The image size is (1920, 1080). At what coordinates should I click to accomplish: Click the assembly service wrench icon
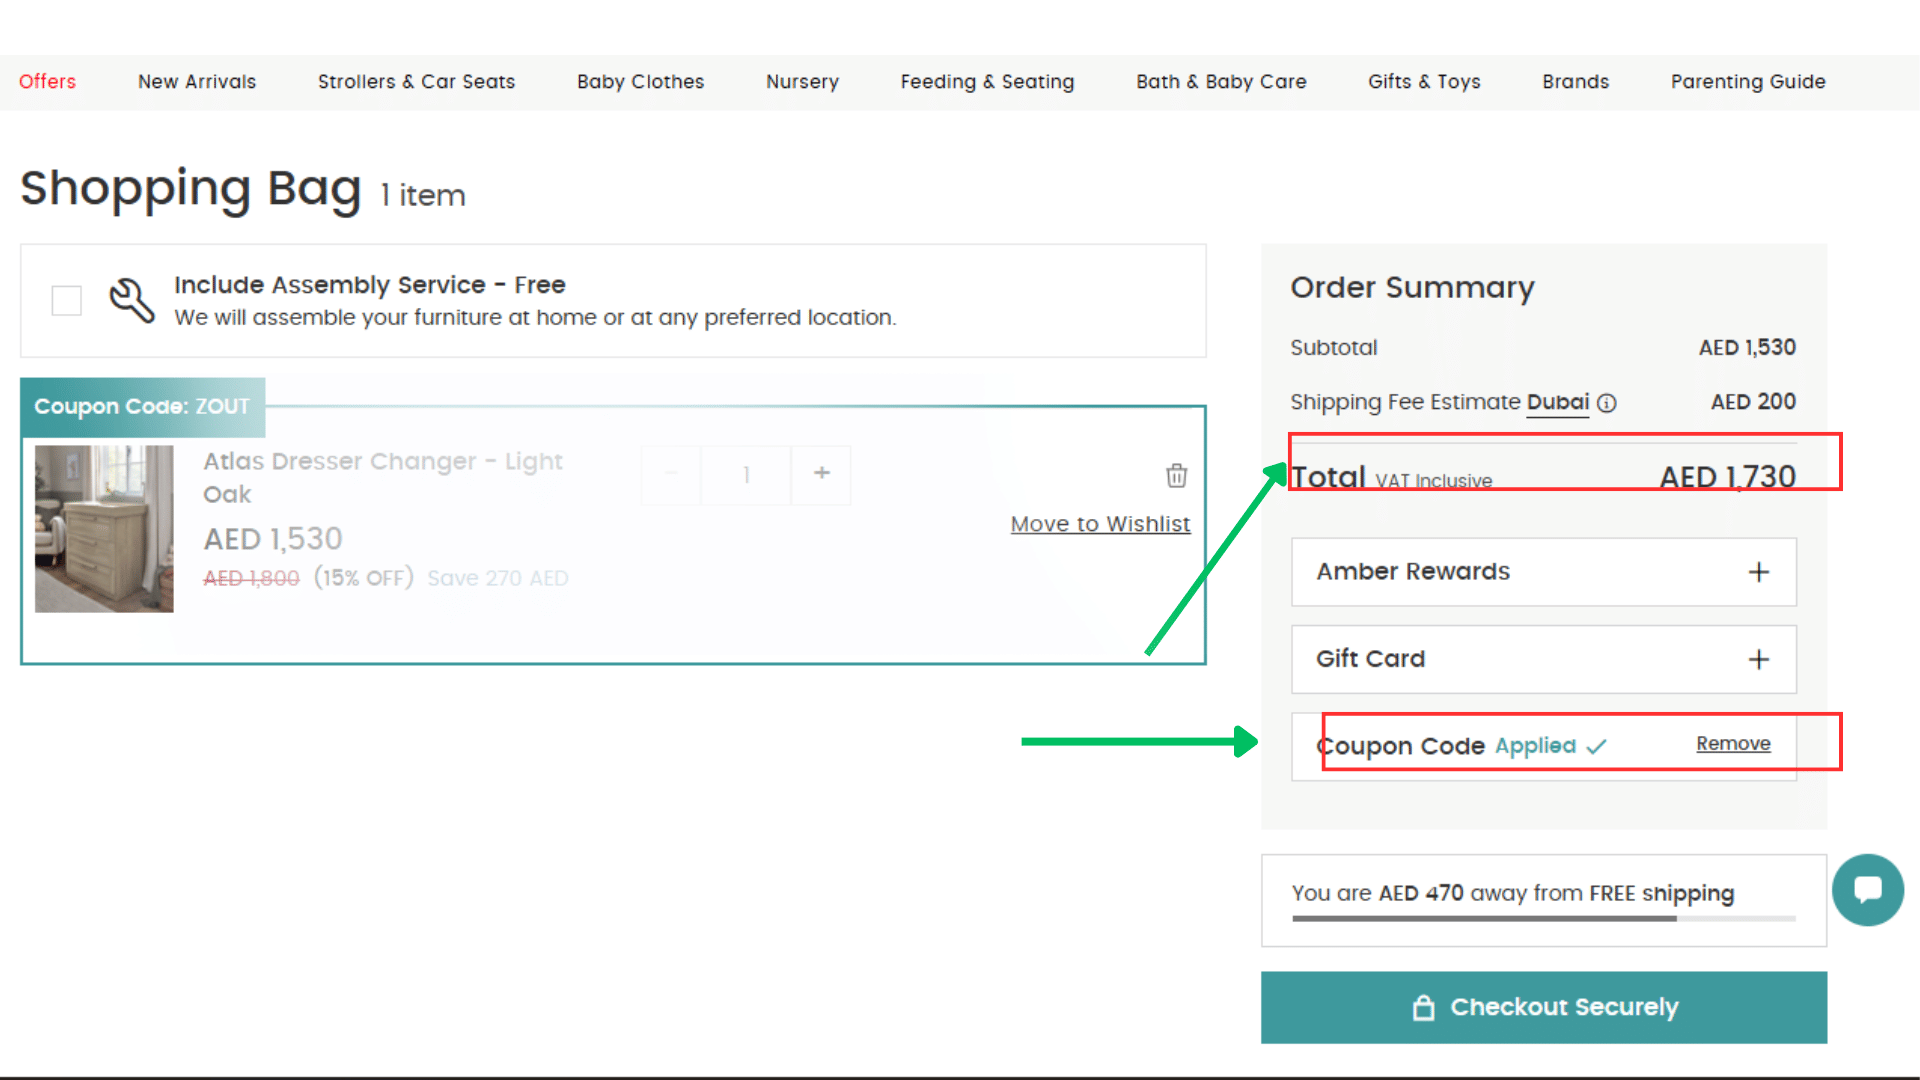tap(132, 300)
